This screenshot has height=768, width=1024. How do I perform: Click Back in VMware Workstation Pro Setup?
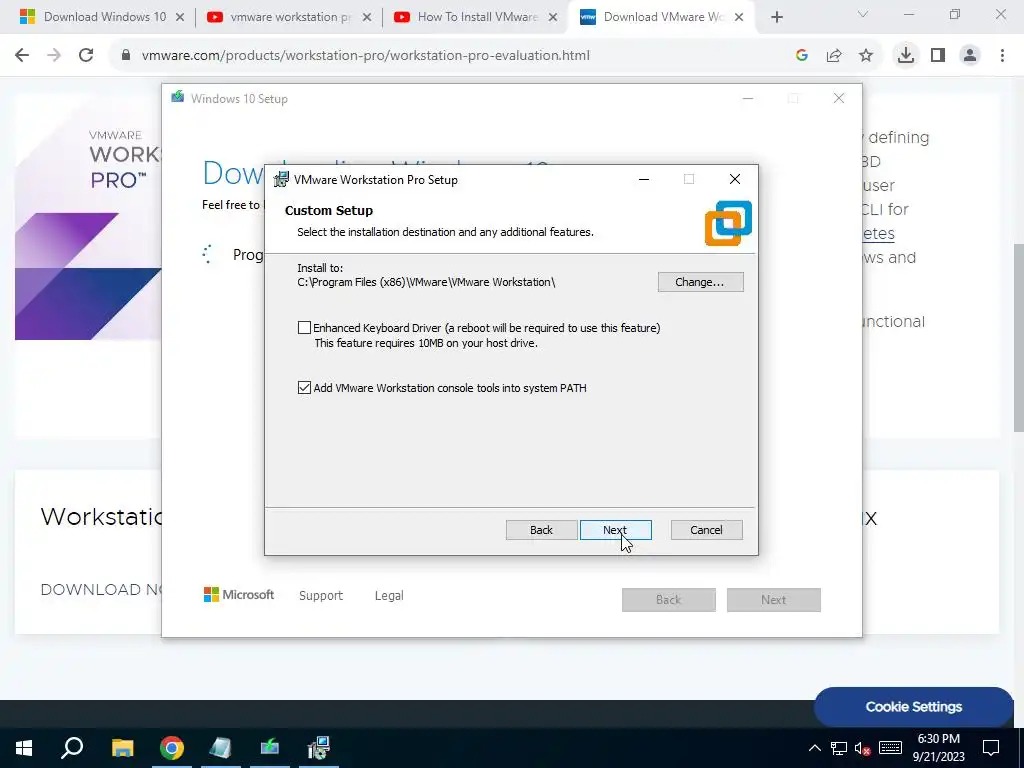pyautogui.click(x=541, y=530)
